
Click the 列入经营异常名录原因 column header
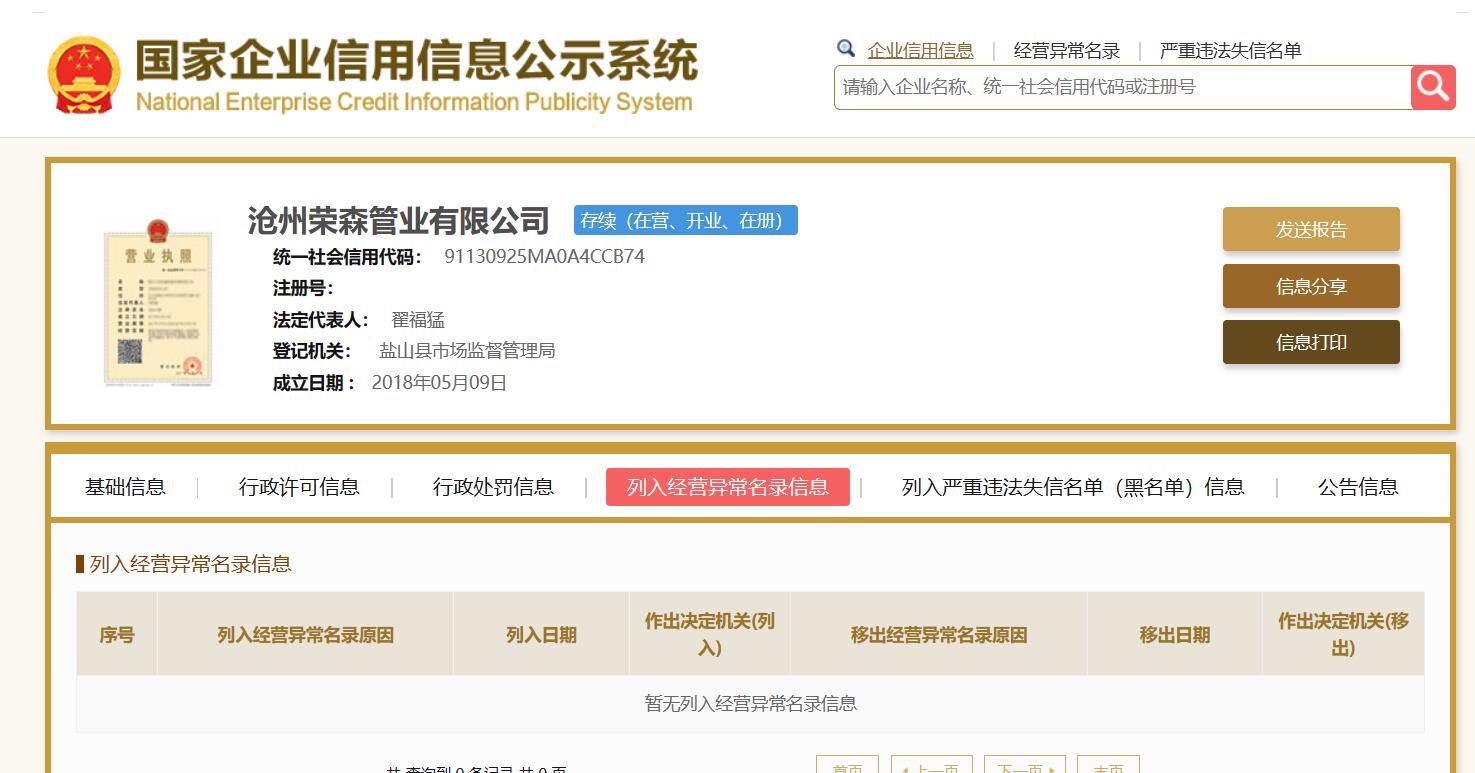click(x=305, y=634)
